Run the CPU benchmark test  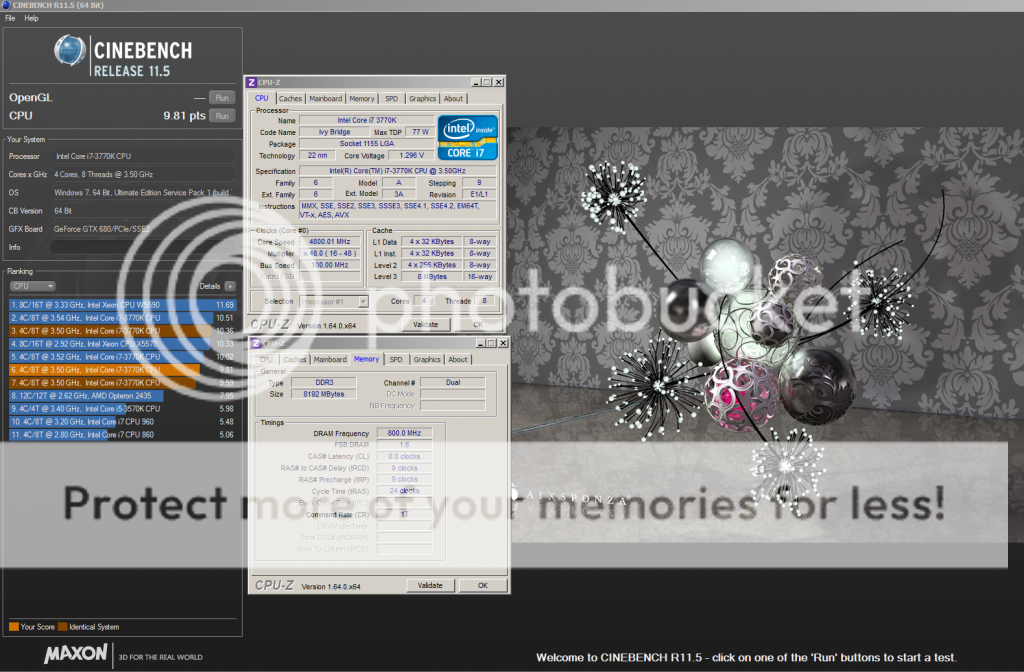(221, 116)
